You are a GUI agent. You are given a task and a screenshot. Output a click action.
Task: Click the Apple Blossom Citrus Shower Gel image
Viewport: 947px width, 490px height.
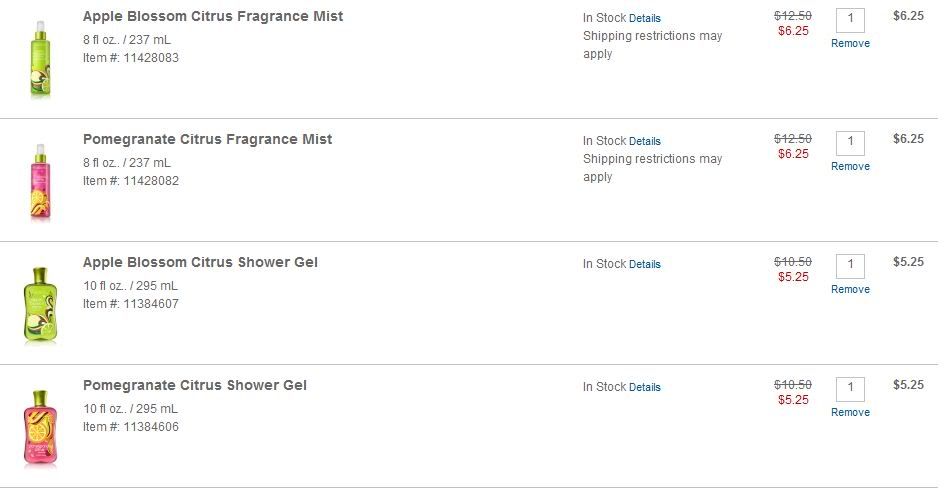coord(40,306)
